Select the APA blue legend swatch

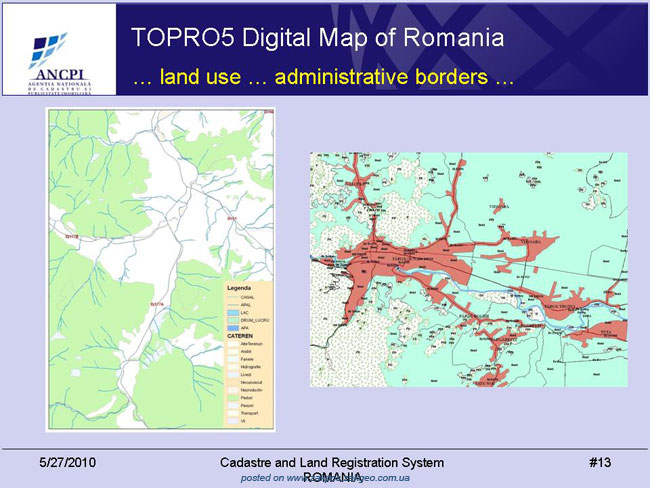click(x=233, y=328)
